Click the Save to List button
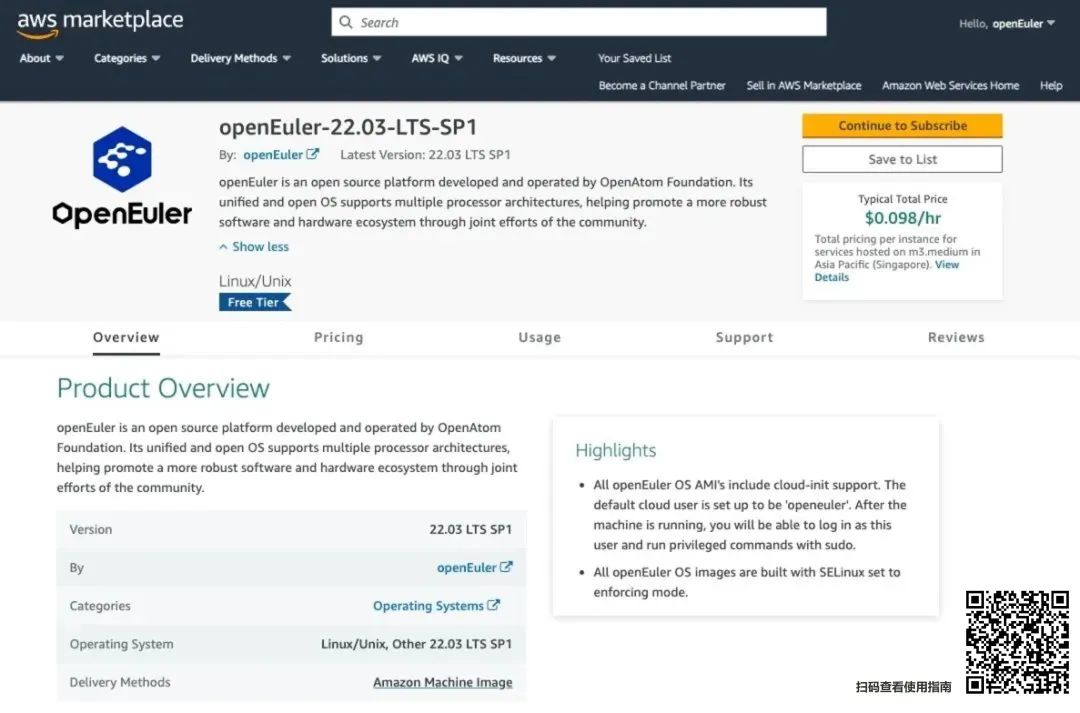 coord(902,159)
